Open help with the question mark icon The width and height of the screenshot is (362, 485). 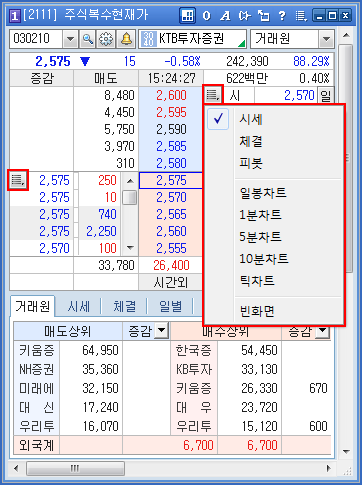click(x=282, y=16)
